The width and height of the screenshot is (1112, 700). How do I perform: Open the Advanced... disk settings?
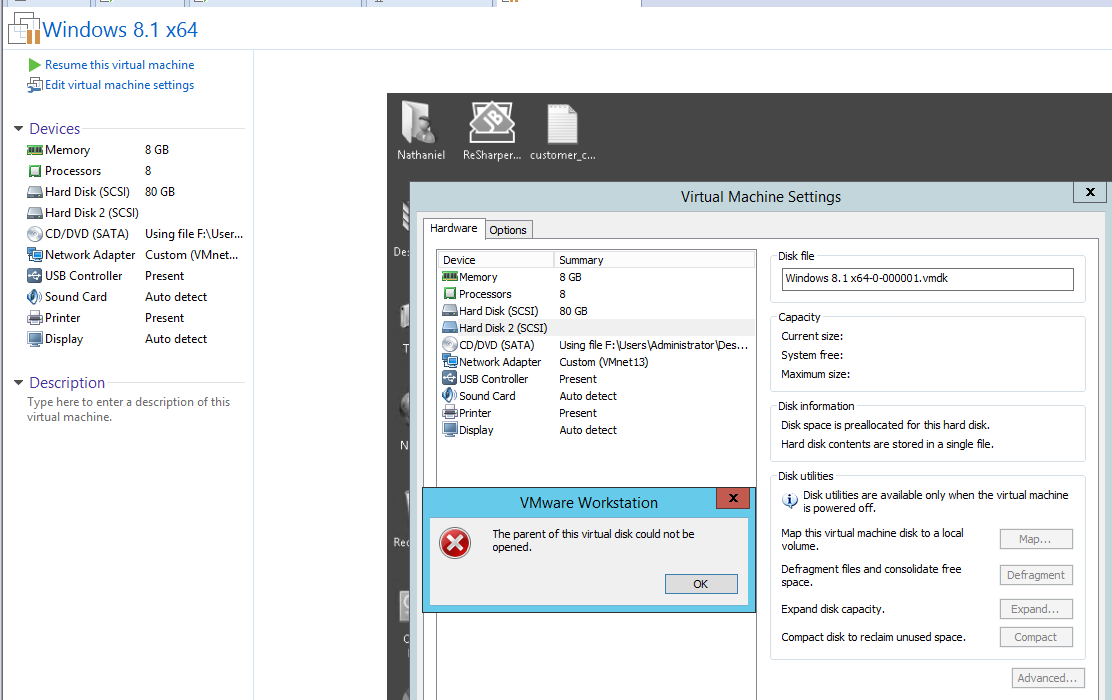(x=1047, y=678)
